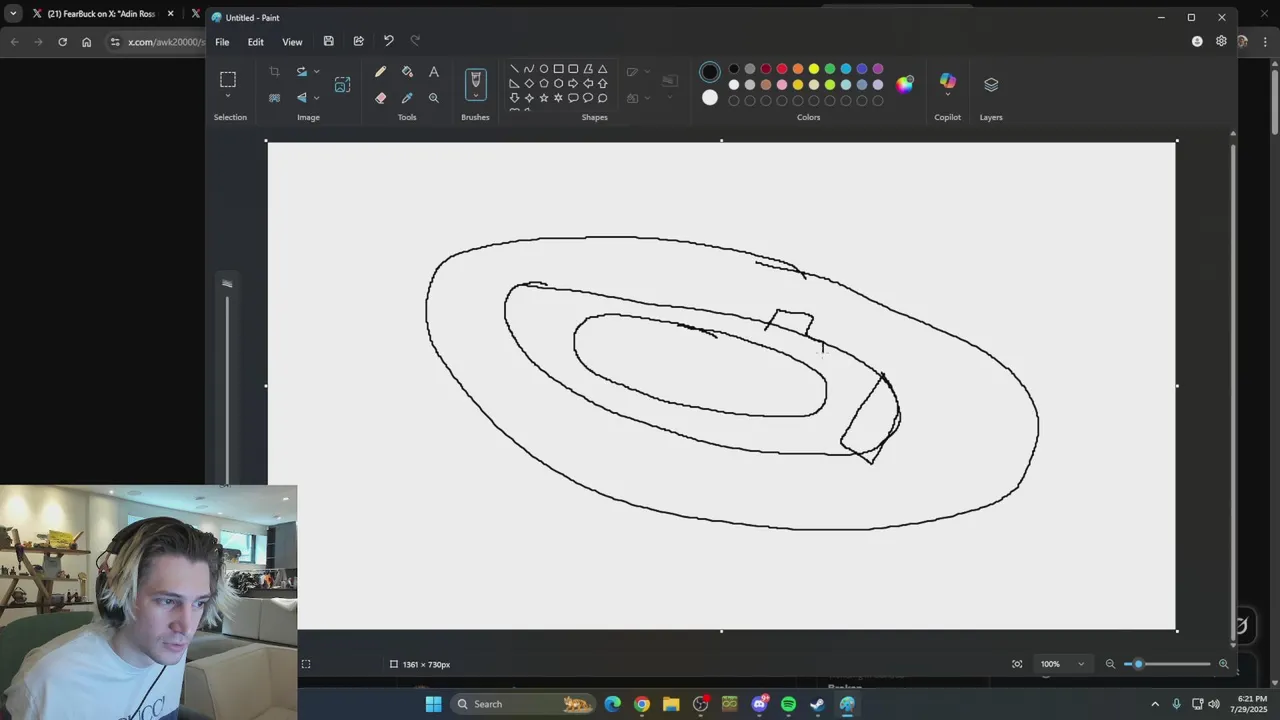Click the brush size slider handle

(227, 284)
